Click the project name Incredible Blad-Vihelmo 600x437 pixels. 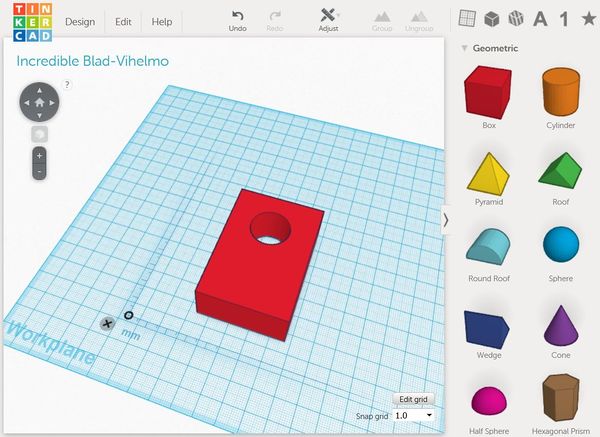[92, 61]
